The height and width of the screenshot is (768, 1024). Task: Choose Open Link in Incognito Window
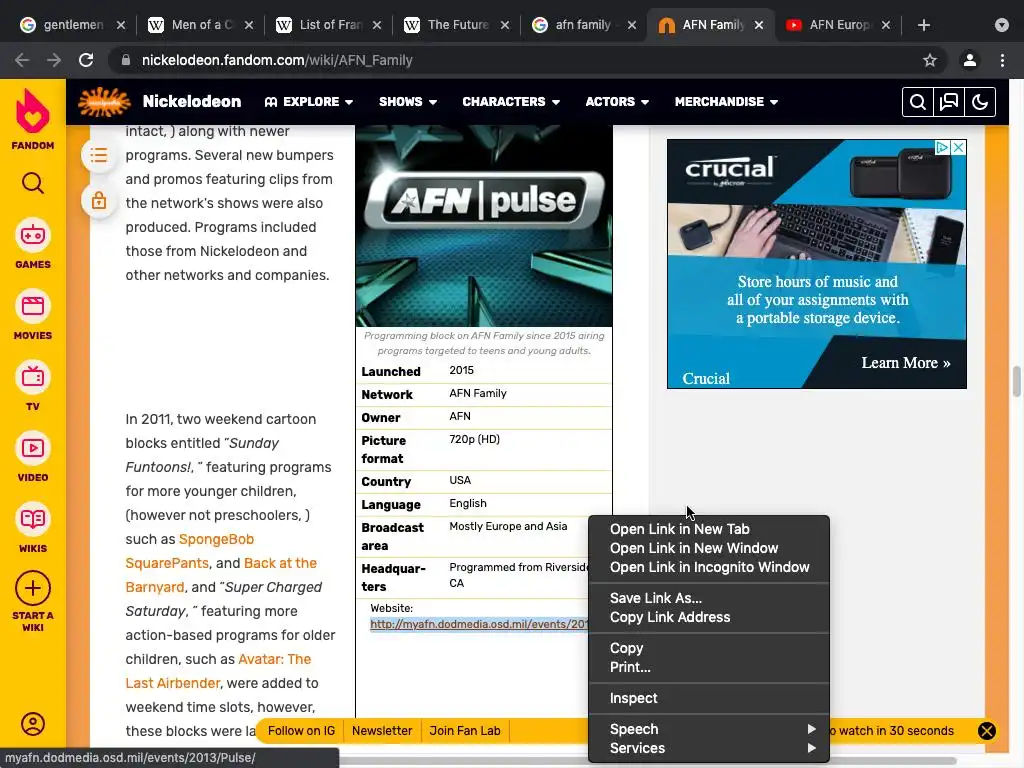709,567
